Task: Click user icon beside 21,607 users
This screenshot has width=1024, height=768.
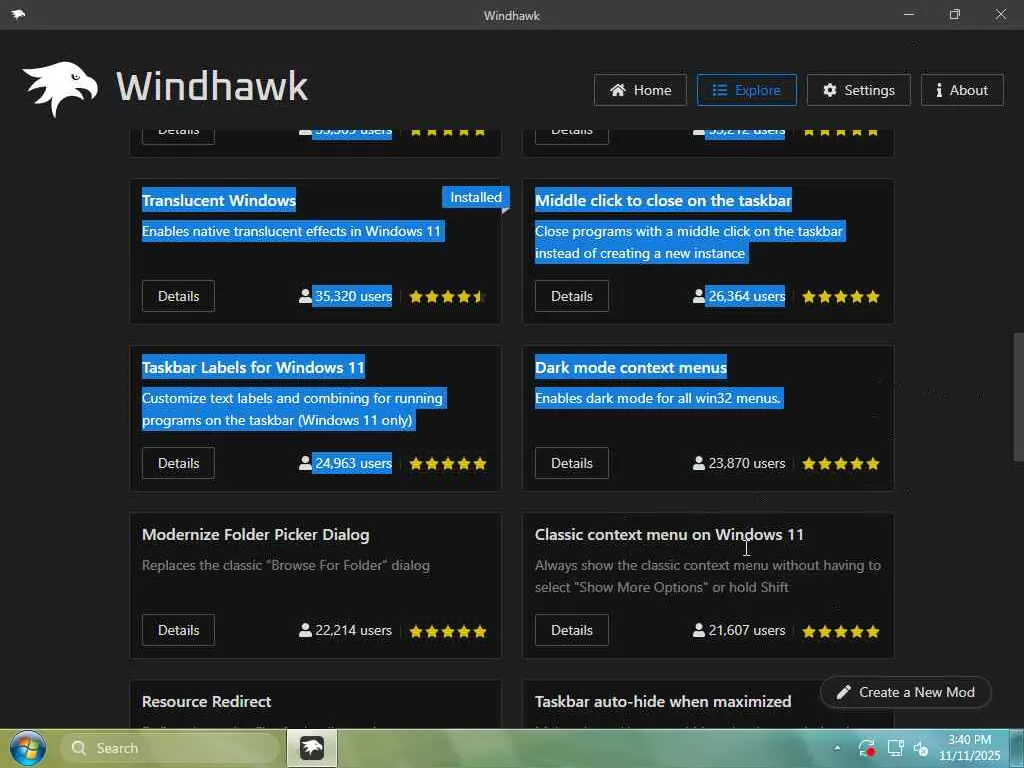Action: click(698, 630)
